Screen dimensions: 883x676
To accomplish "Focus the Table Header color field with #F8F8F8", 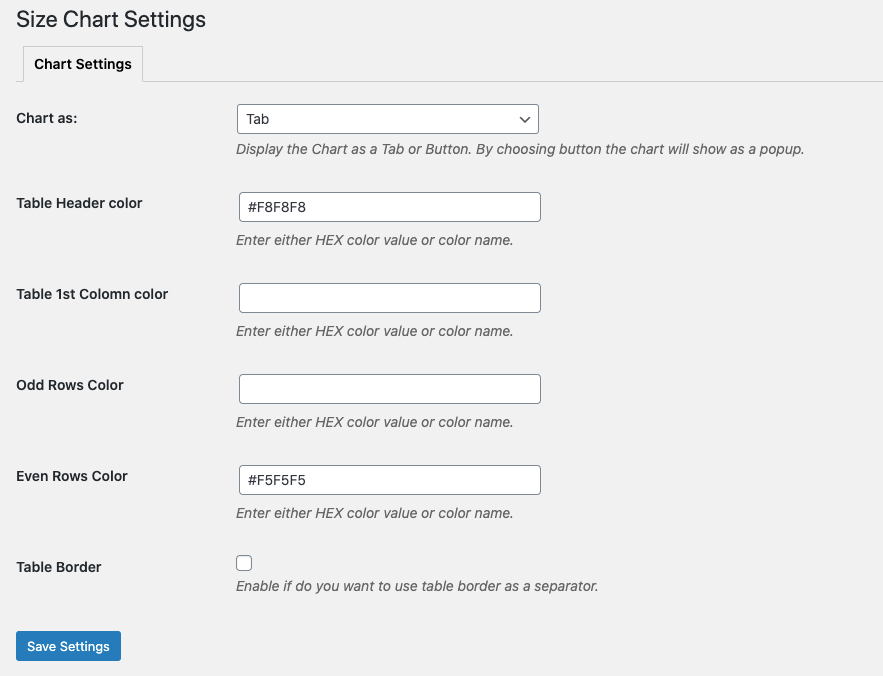I will pyautogui.click(x=390, y=207).
